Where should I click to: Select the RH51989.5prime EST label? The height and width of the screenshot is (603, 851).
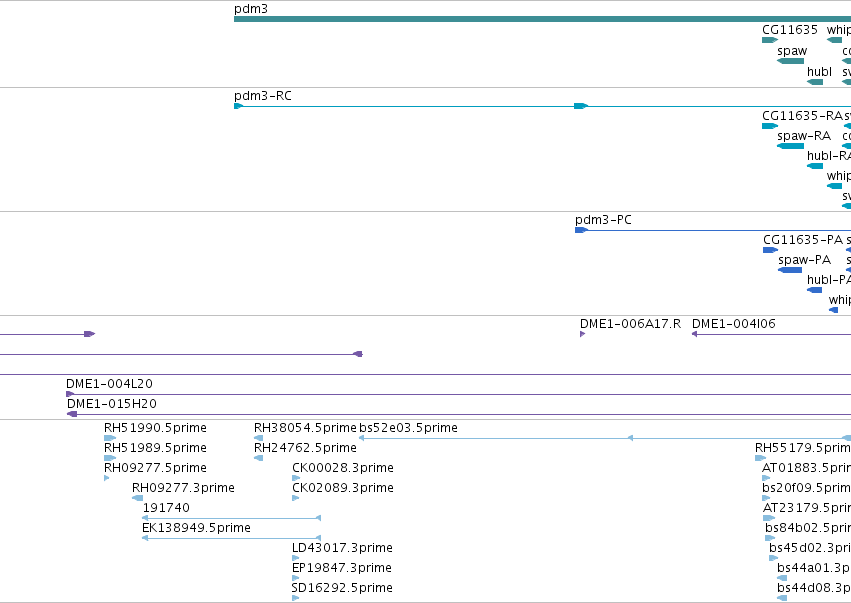click(155, 448)
